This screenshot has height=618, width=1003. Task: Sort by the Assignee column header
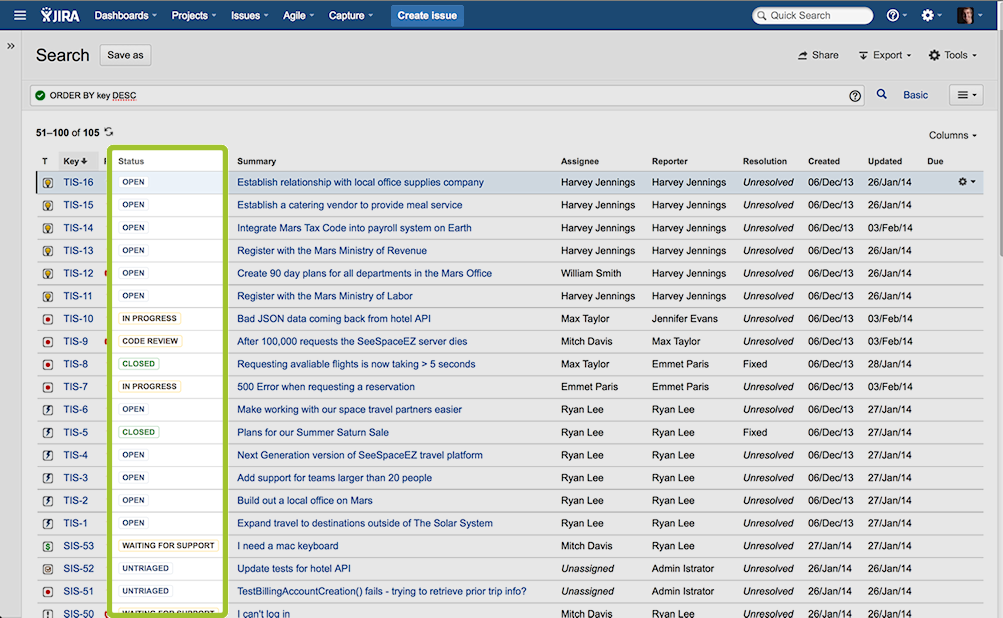(x=580, y=161)
